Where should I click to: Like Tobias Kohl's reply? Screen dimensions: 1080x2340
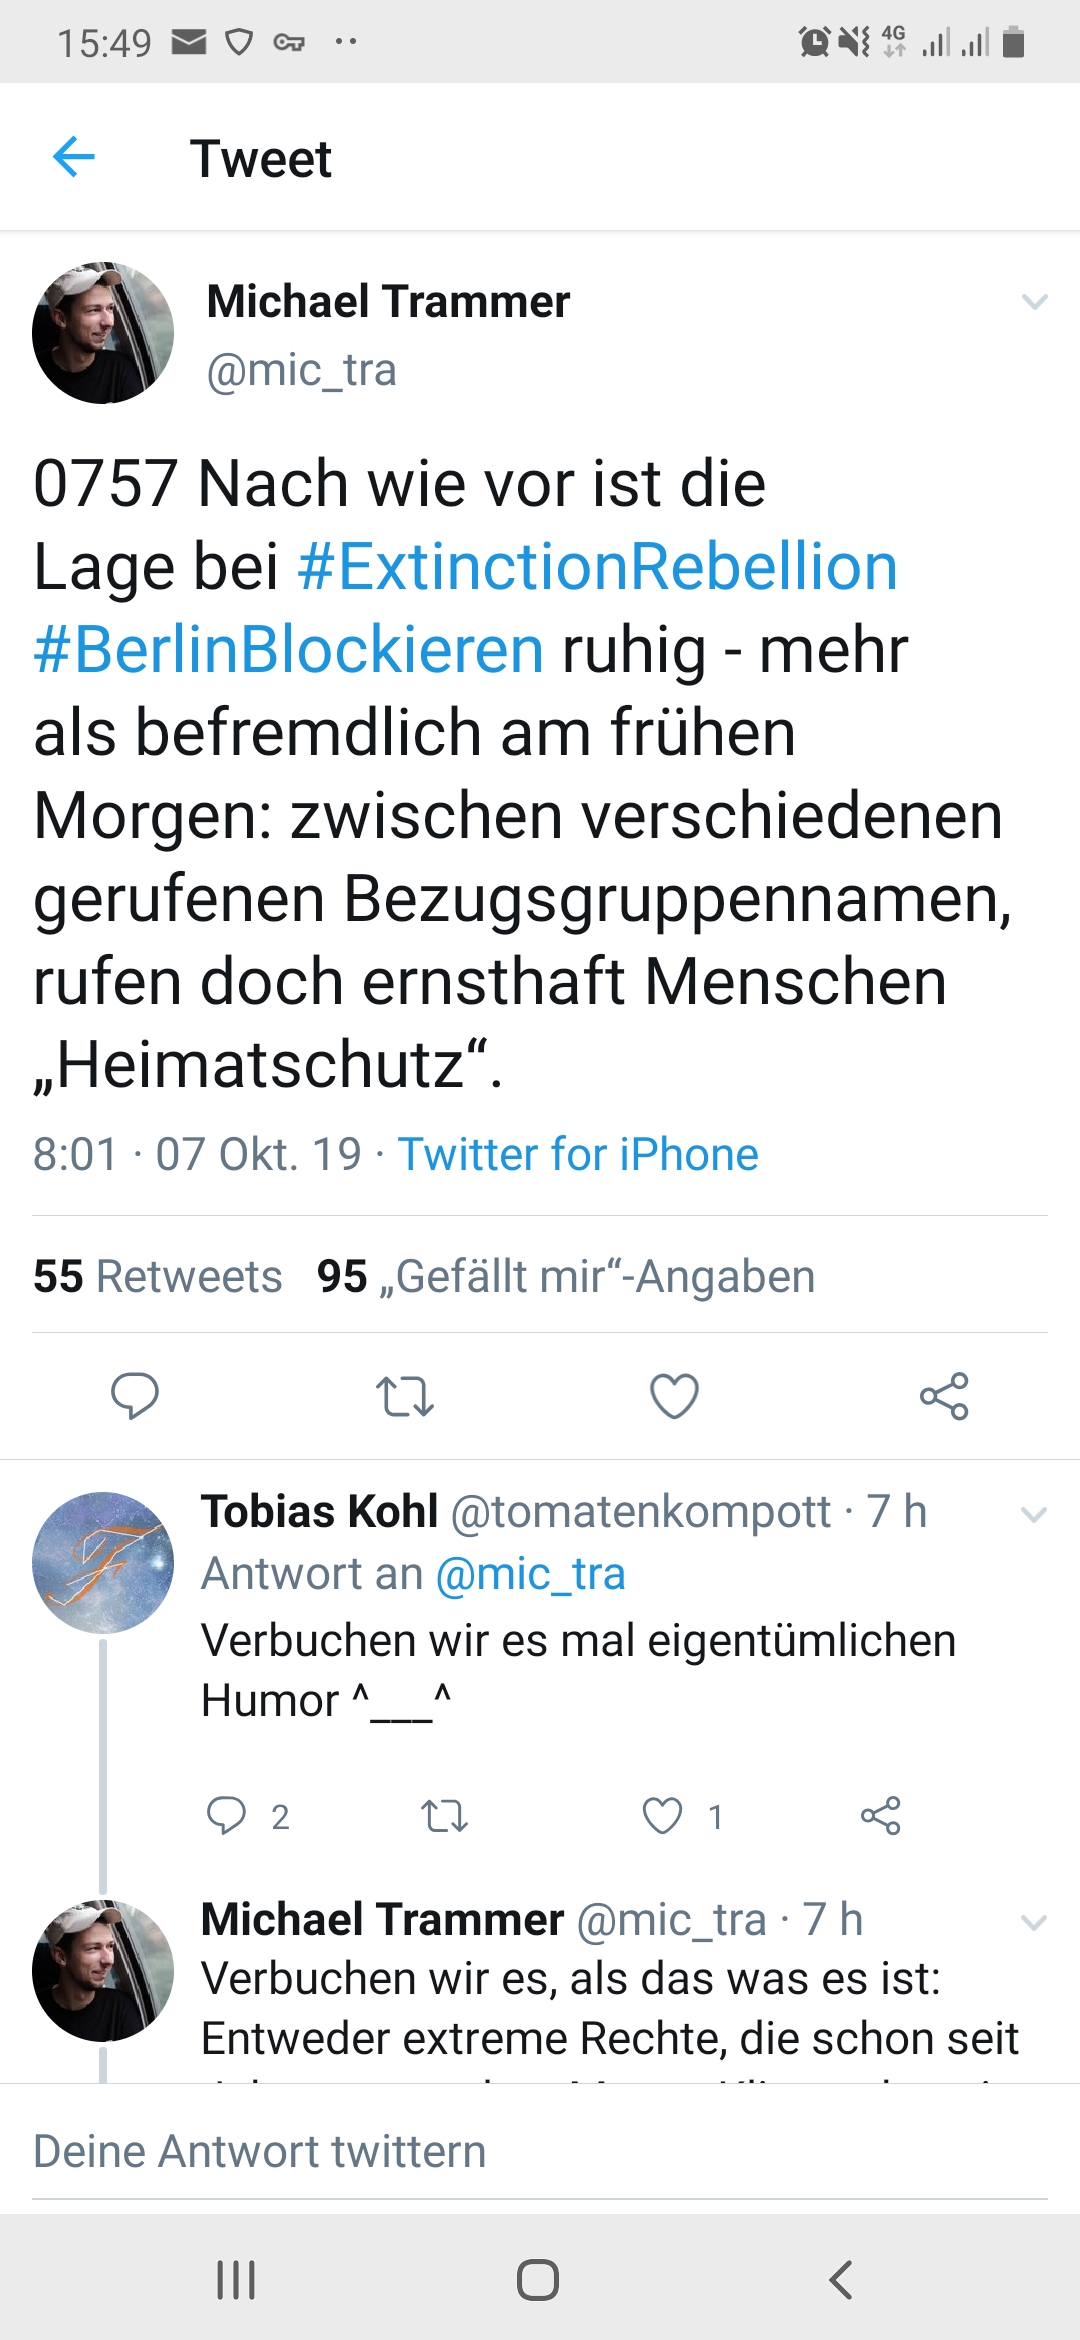pos(662,1815)
